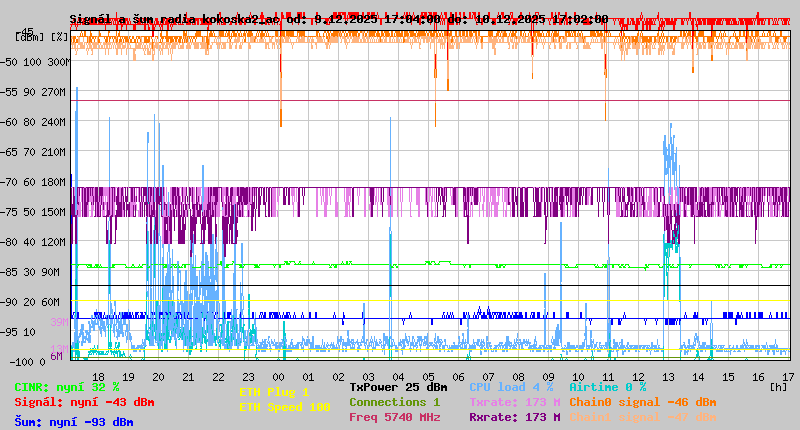Click the "Šum: nyní -93 dBm" legend entry
This screenshot has width=800, height=430.
point(74,422)
